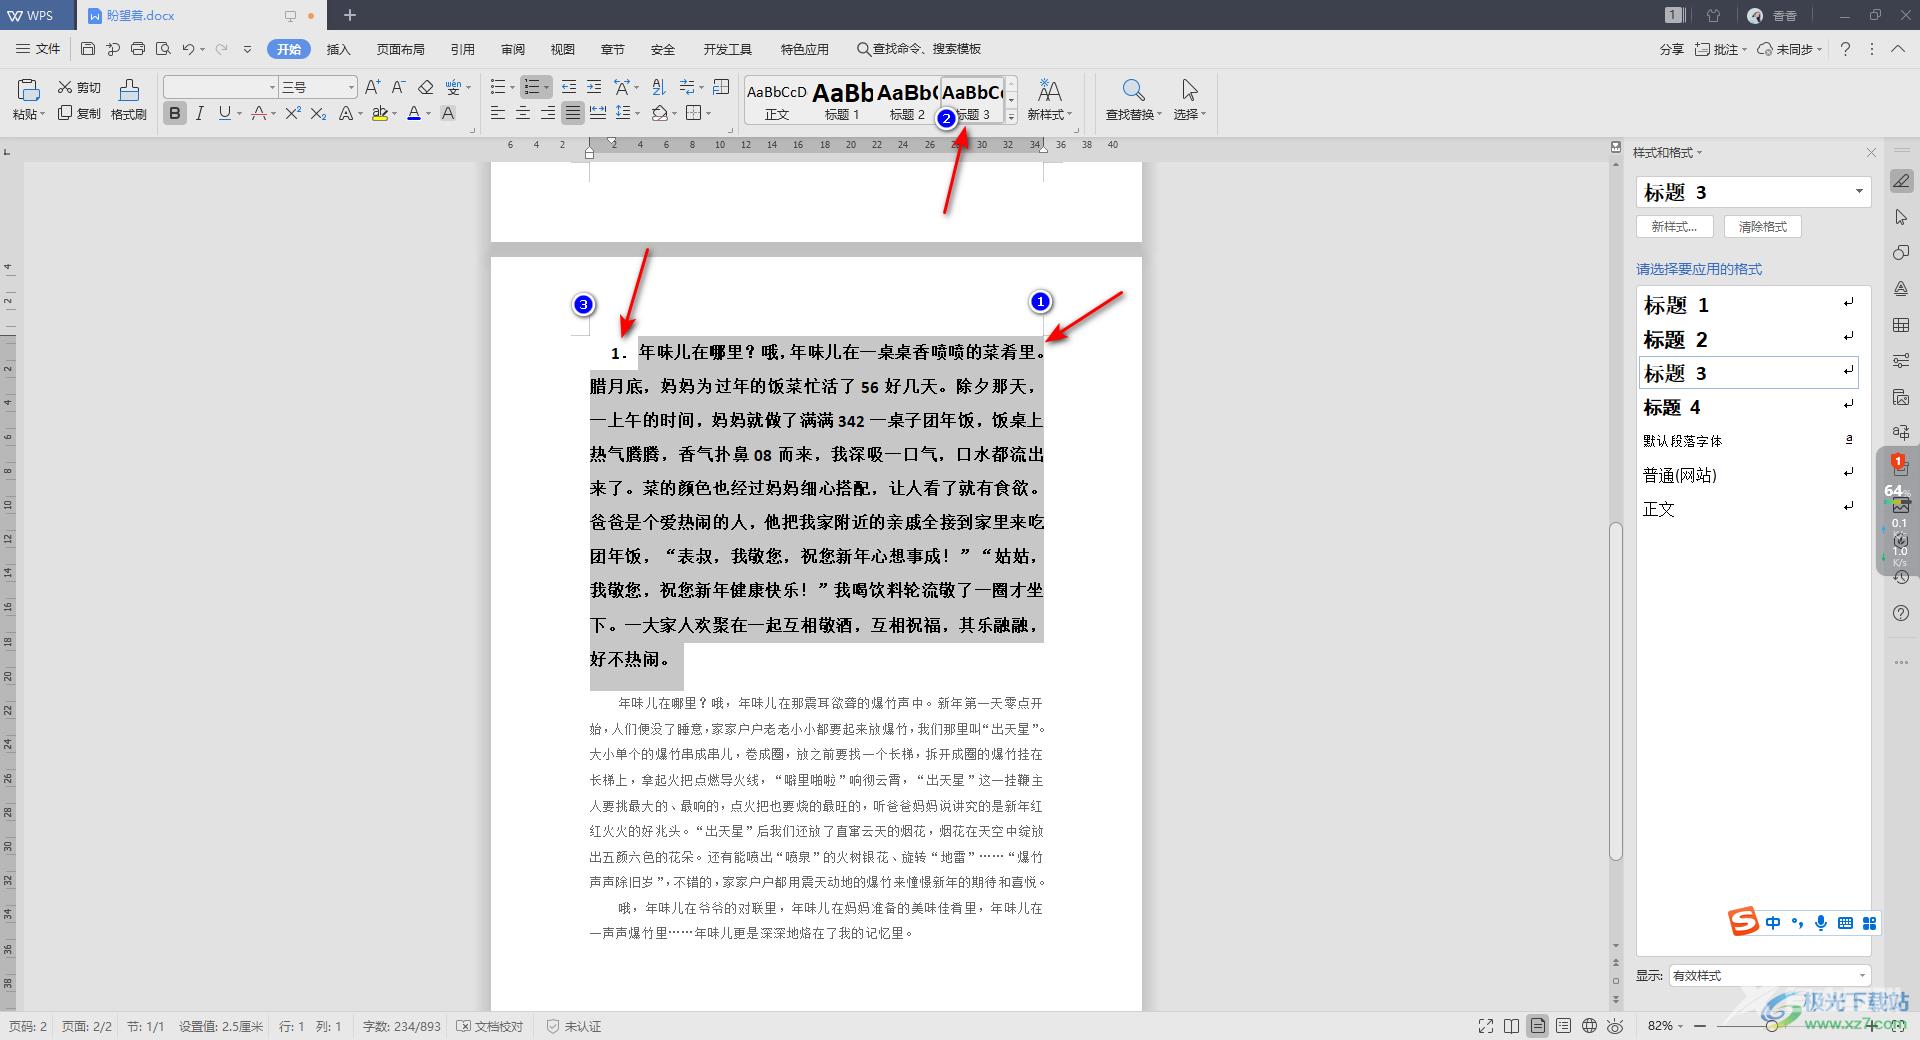The width and height of the screenshot is (1920, 1040).
Task: Open the font size dropdown showing 三号
Action: point(350,87)
